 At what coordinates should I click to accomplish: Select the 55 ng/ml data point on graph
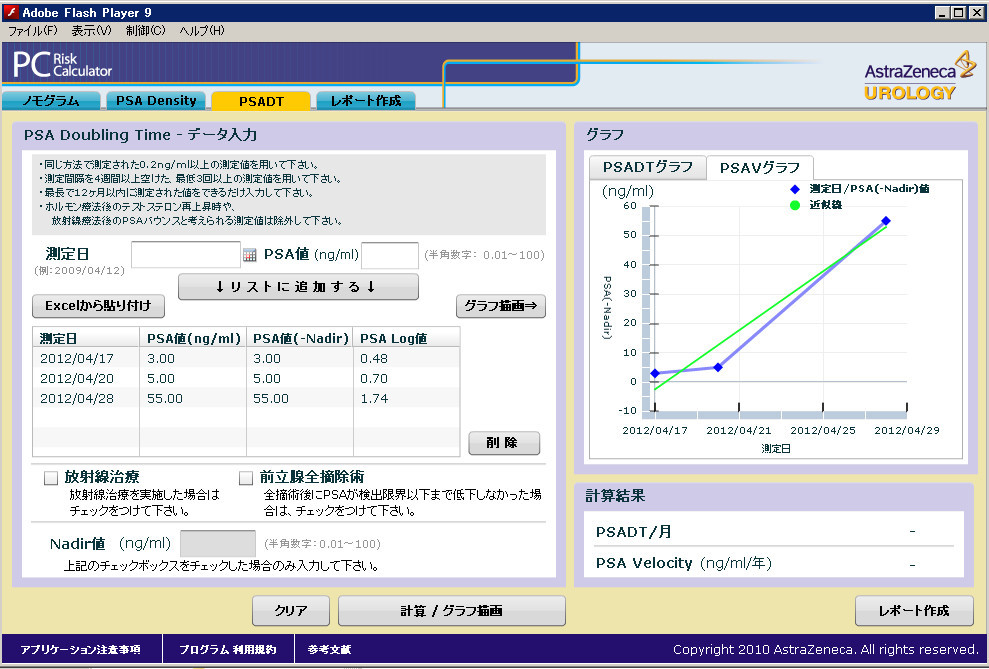(886, 221)
